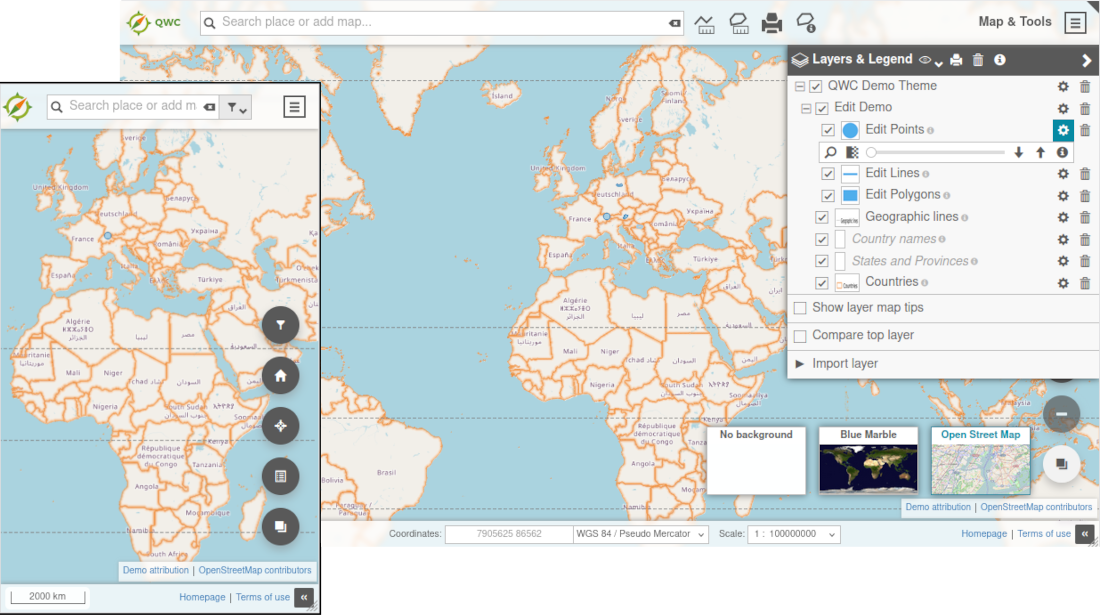Click the print icon in the top toolbar

[x=772, y=23]
